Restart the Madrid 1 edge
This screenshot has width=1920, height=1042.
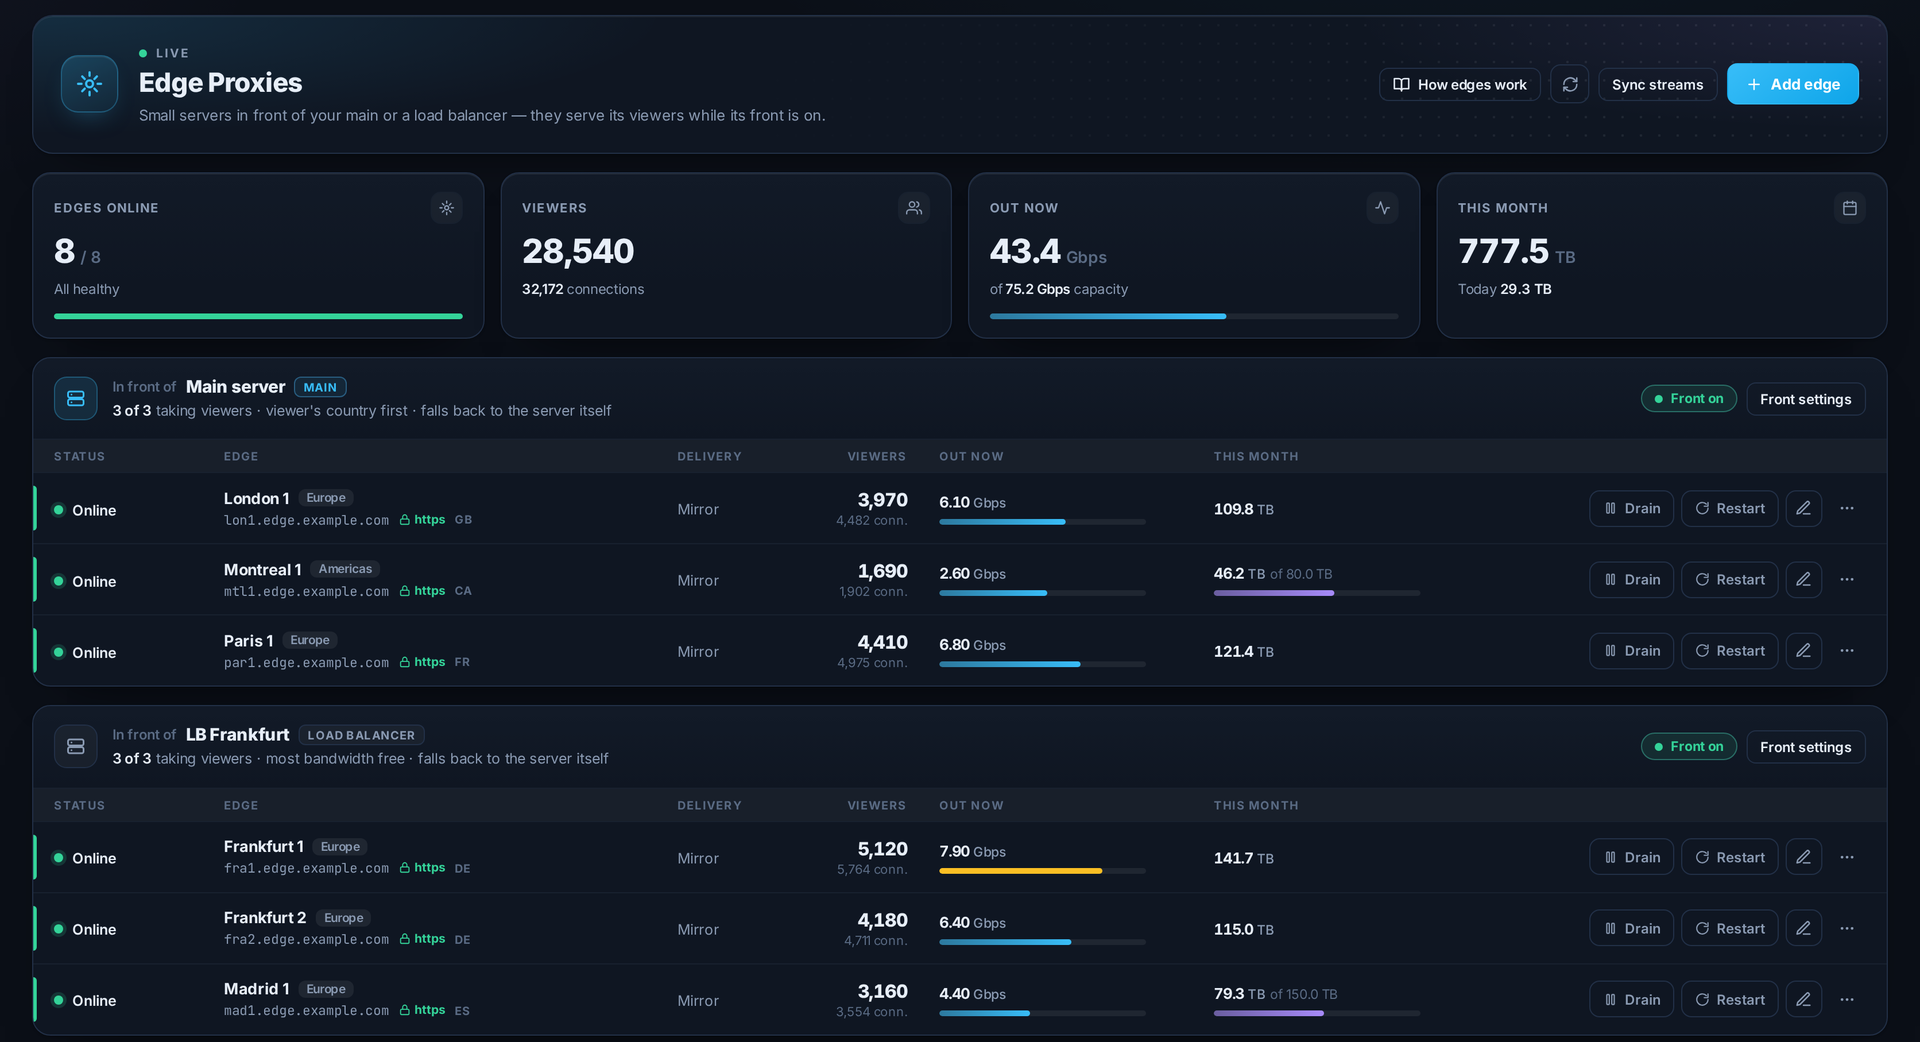tap(1730, 999)
